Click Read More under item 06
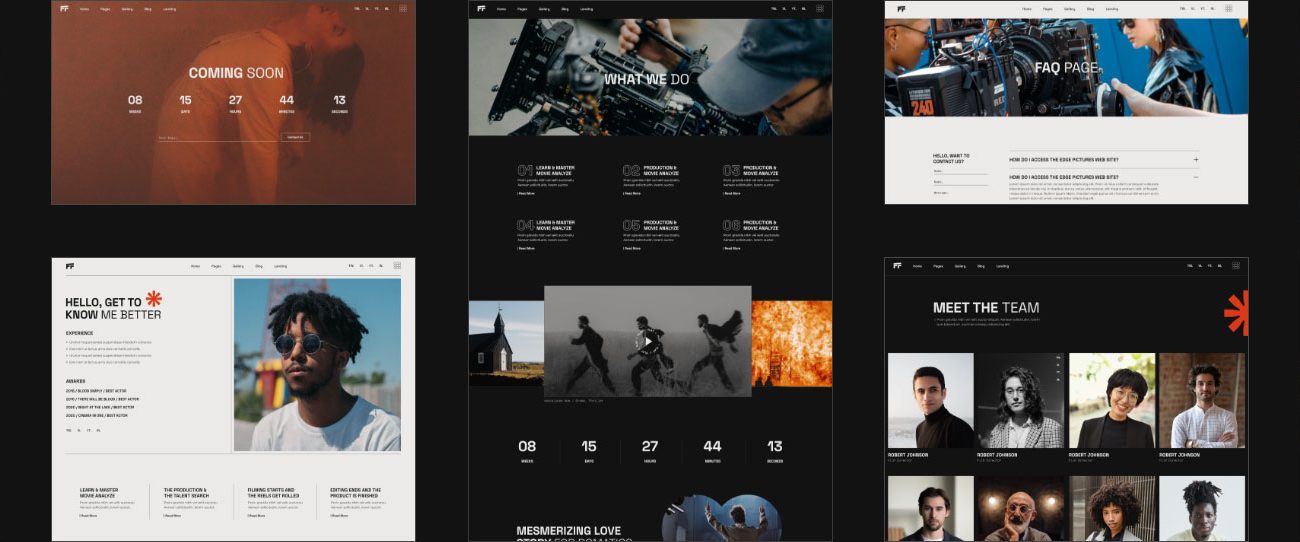The height and width of the screenshot is (542, 1300). click(732, 248)
